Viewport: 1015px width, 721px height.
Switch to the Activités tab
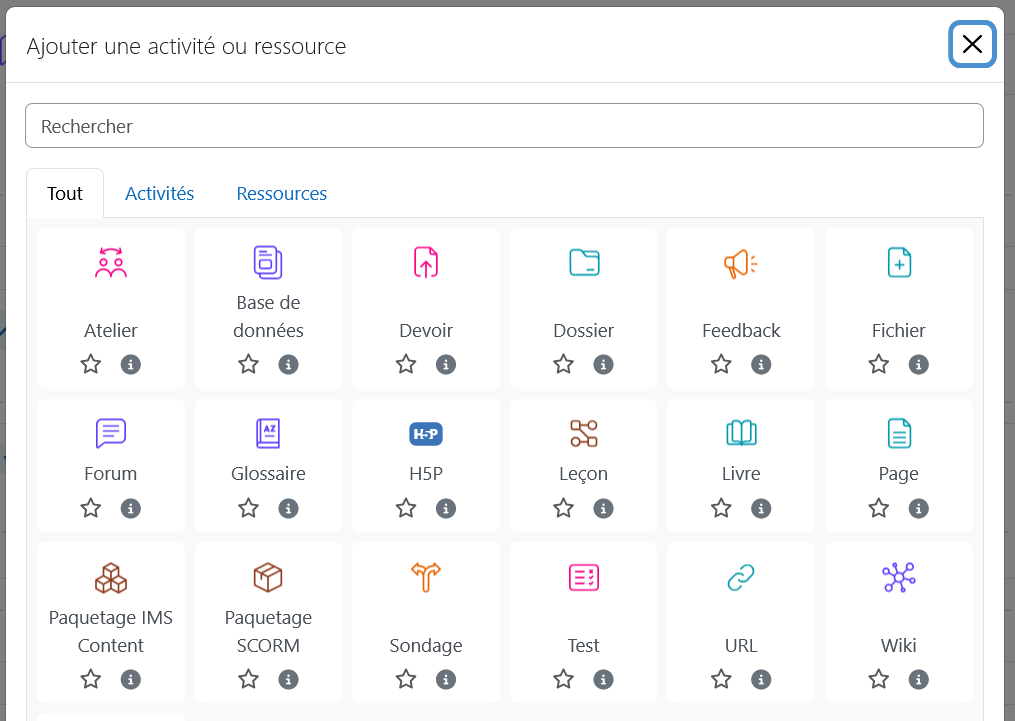[x=160, y=193]
